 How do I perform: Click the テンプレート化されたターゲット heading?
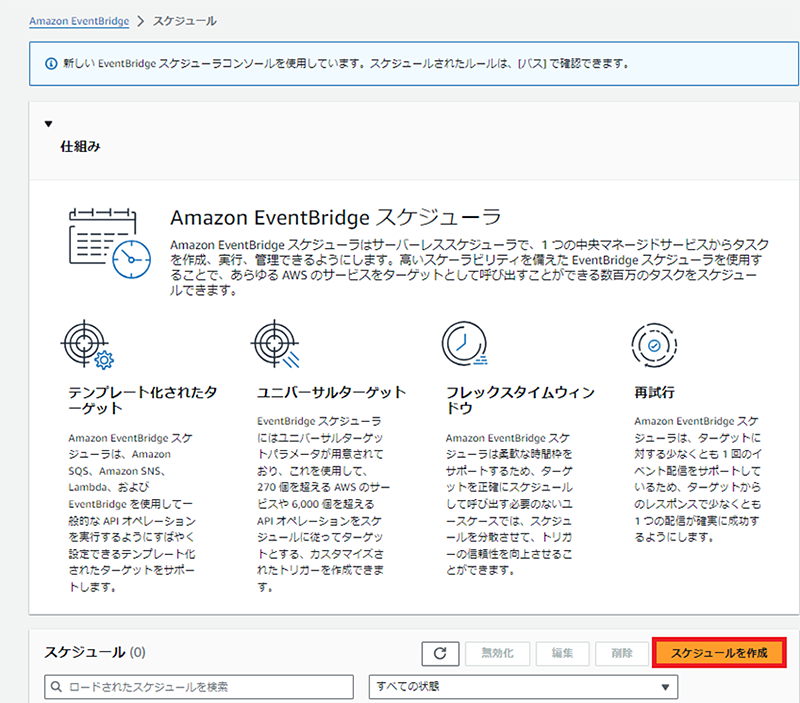143,400
